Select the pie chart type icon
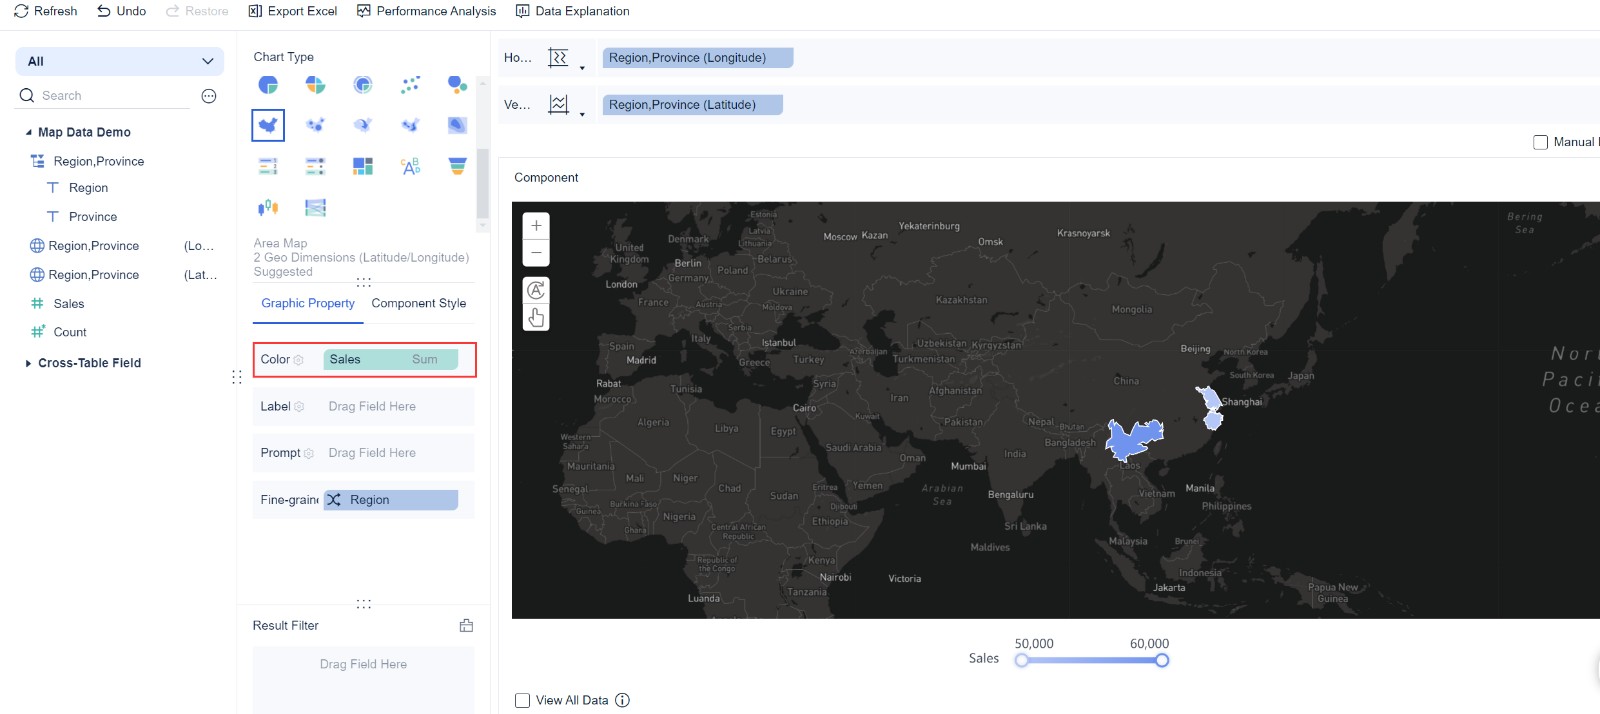1600x714 pixels. [x=268, y=85]
